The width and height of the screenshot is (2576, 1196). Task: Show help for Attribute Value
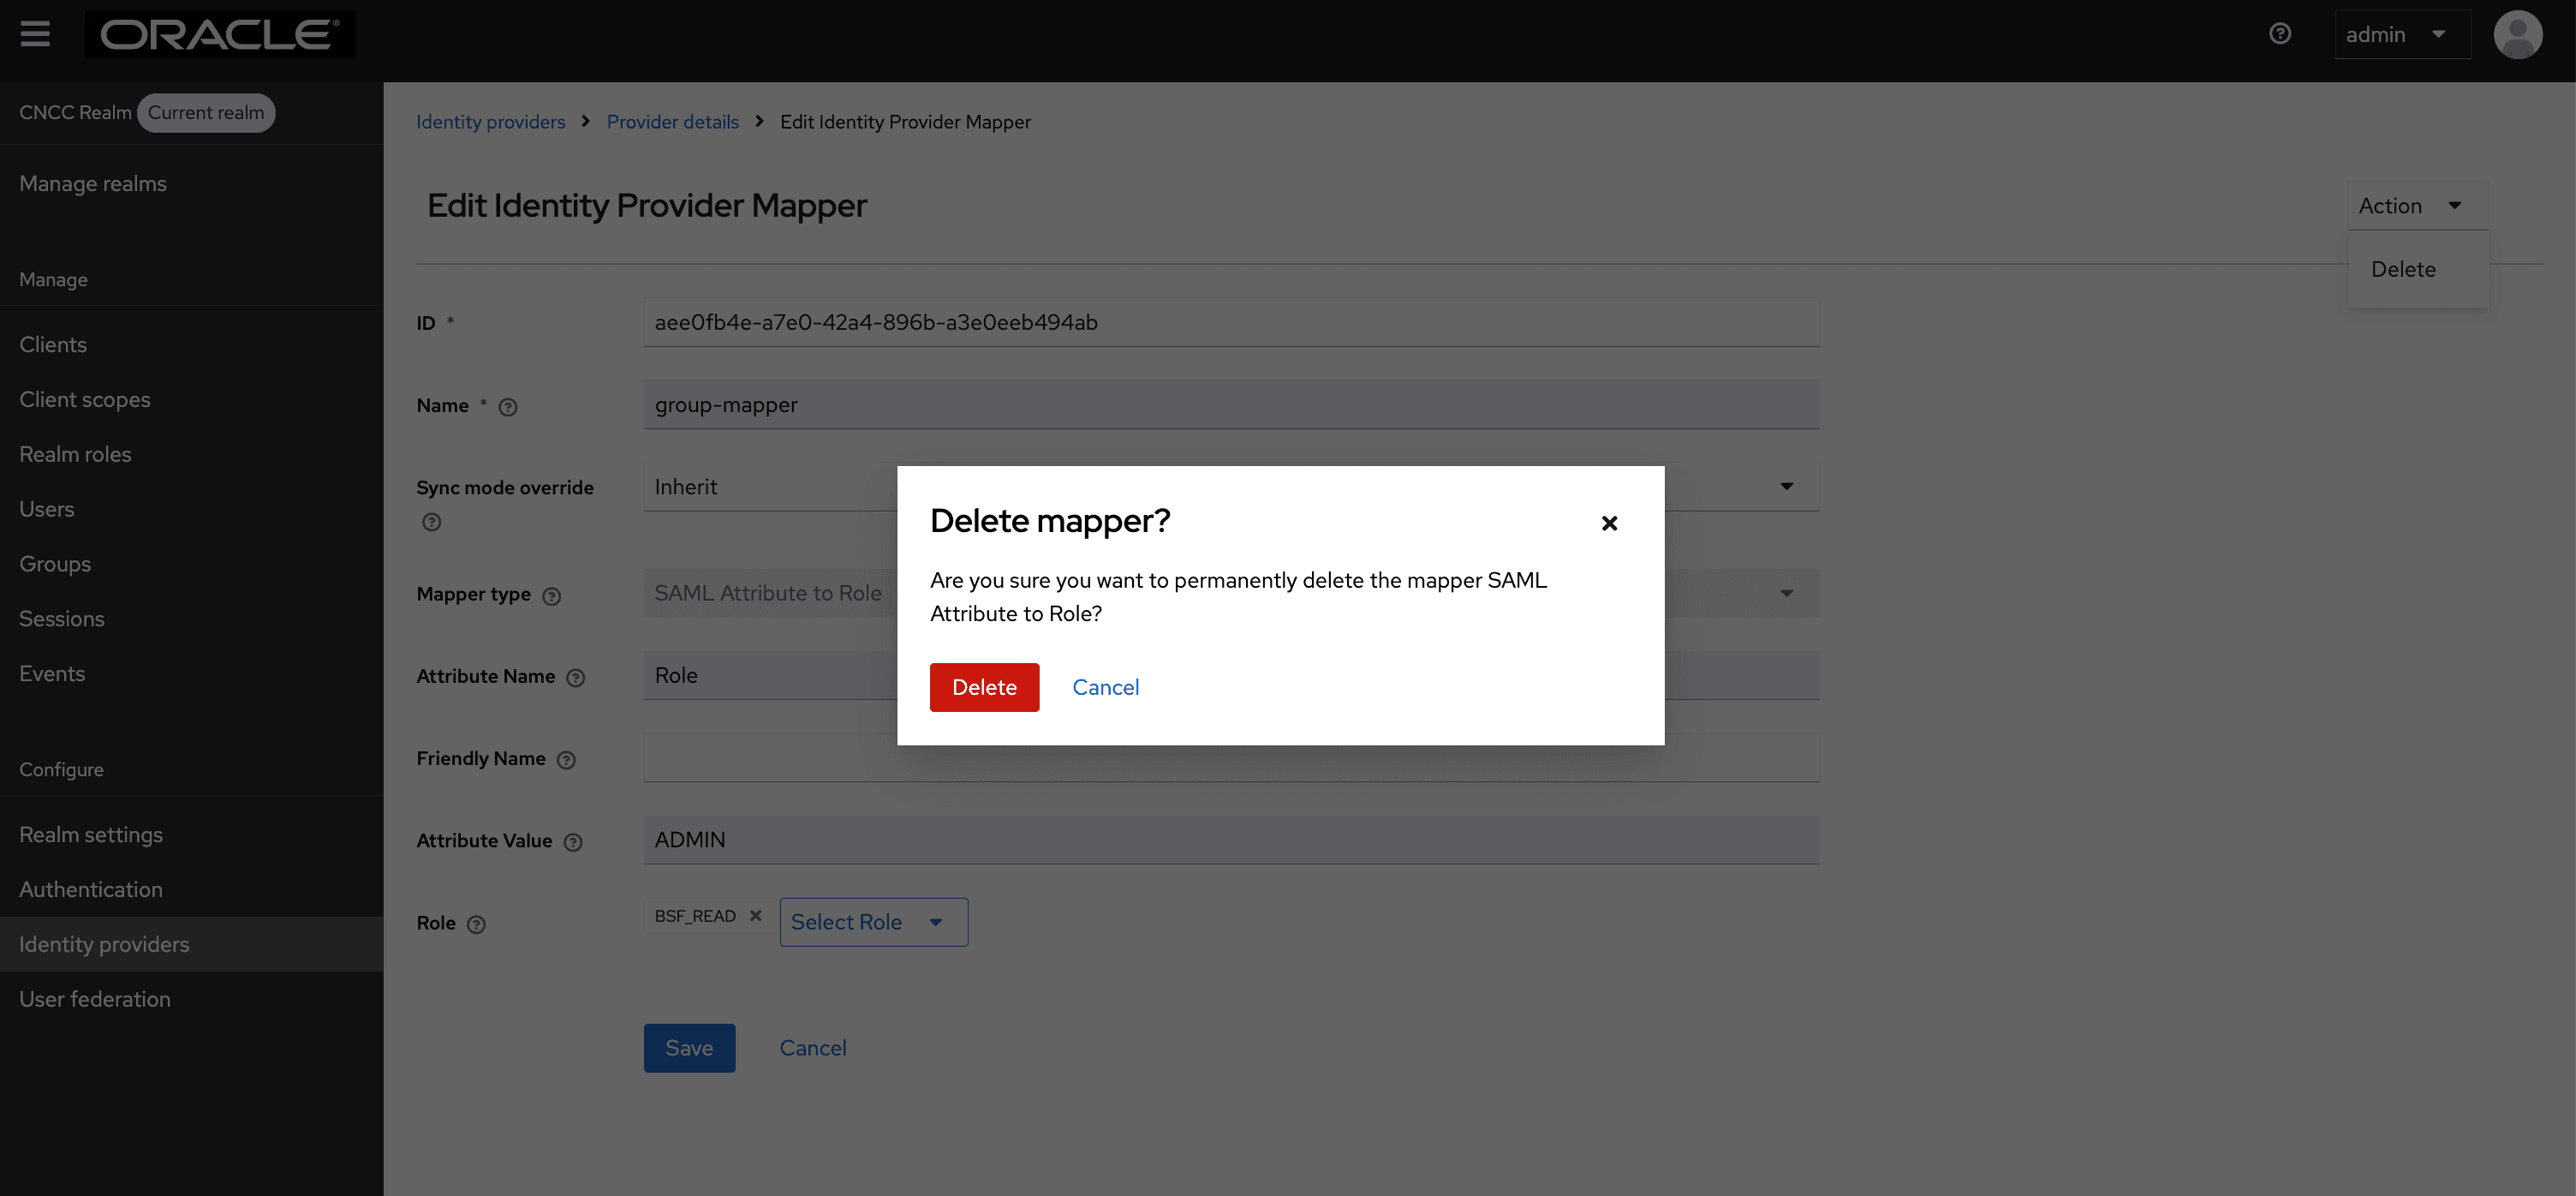(x=573, y=842)
